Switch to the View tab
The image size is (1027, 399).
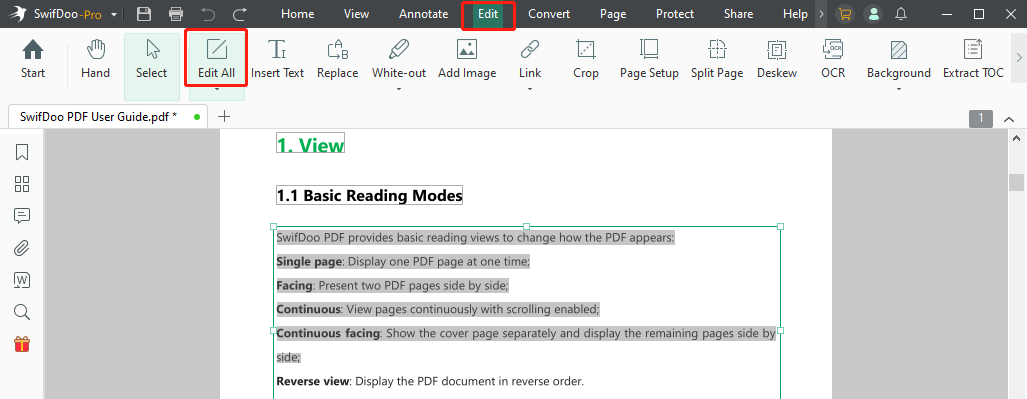pyautogui.click(x=356, y=14)
